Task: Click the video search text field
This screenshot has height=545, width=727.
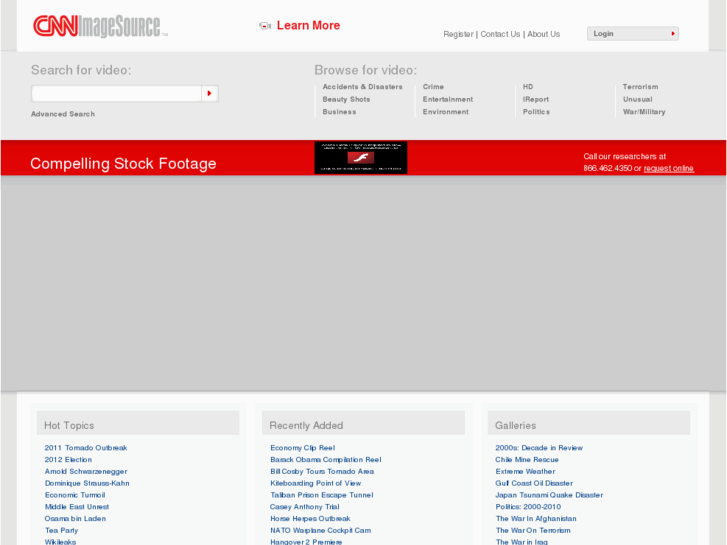Action: click(x=116, y=94)
